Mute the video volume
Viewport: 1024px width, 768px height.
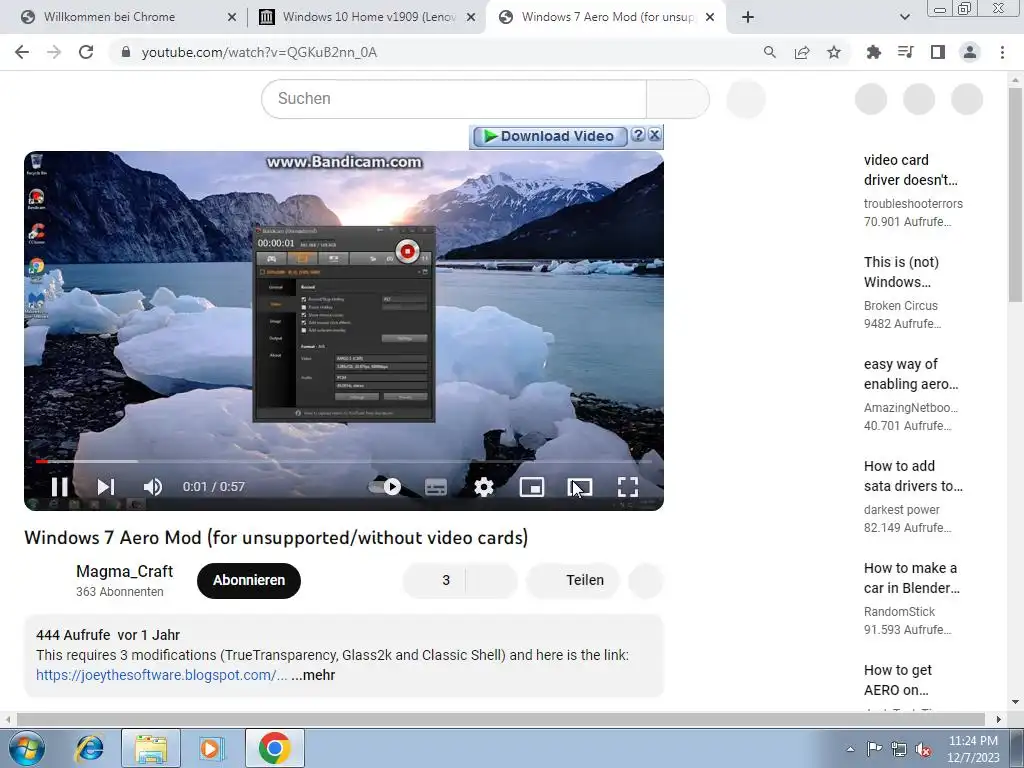click(x=153, y=487)
